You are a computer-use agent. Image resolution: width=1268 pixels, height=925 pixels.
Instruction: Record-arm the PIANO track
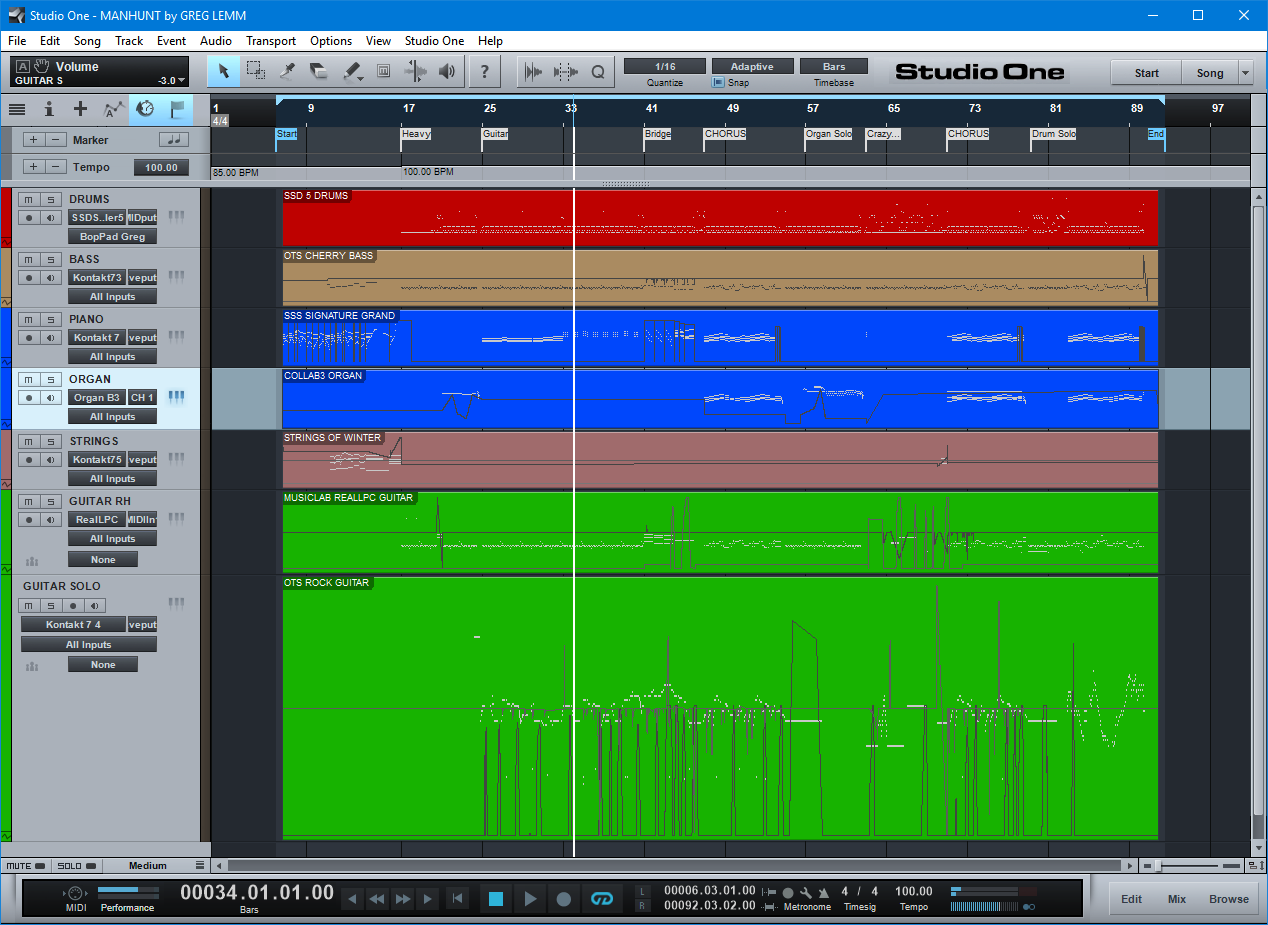point(28,337)
